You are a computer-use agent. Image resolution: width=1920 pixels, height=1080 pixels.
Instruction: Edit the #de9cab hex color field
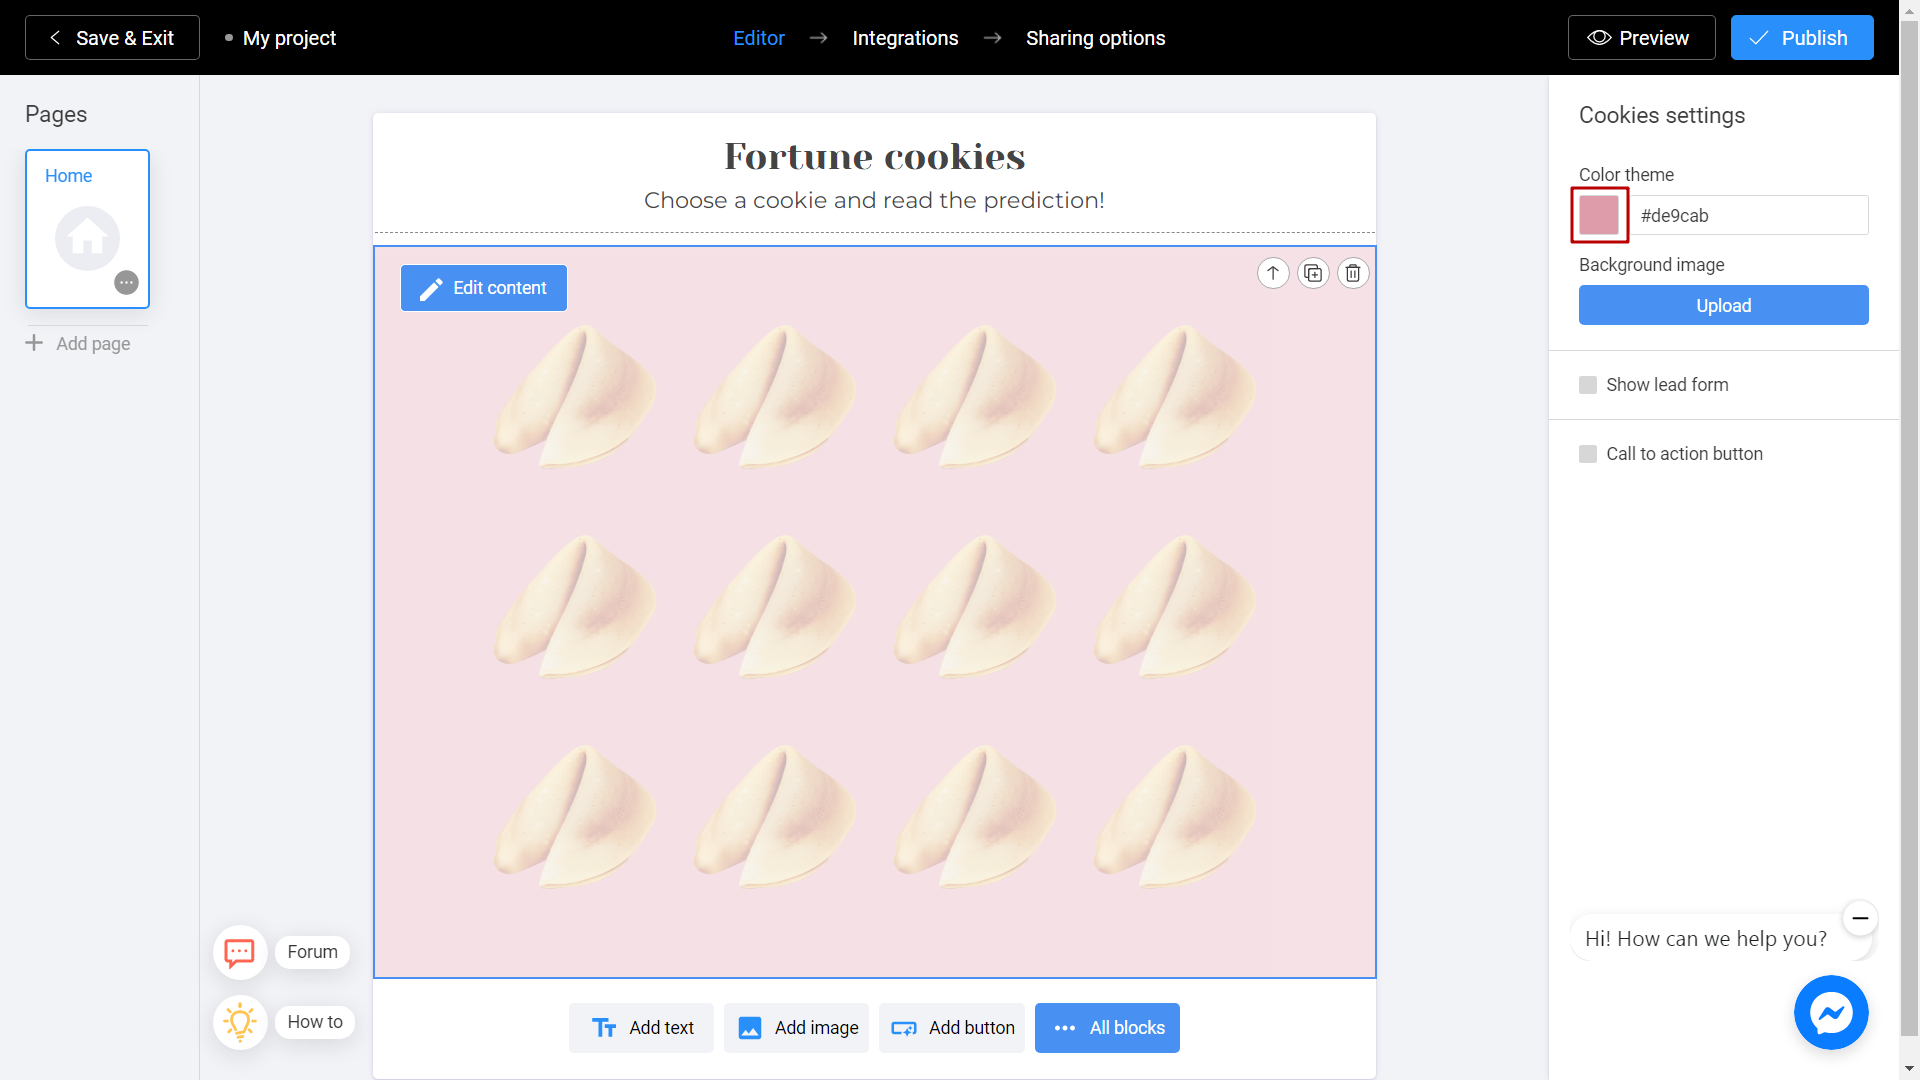click(1750, 215)
